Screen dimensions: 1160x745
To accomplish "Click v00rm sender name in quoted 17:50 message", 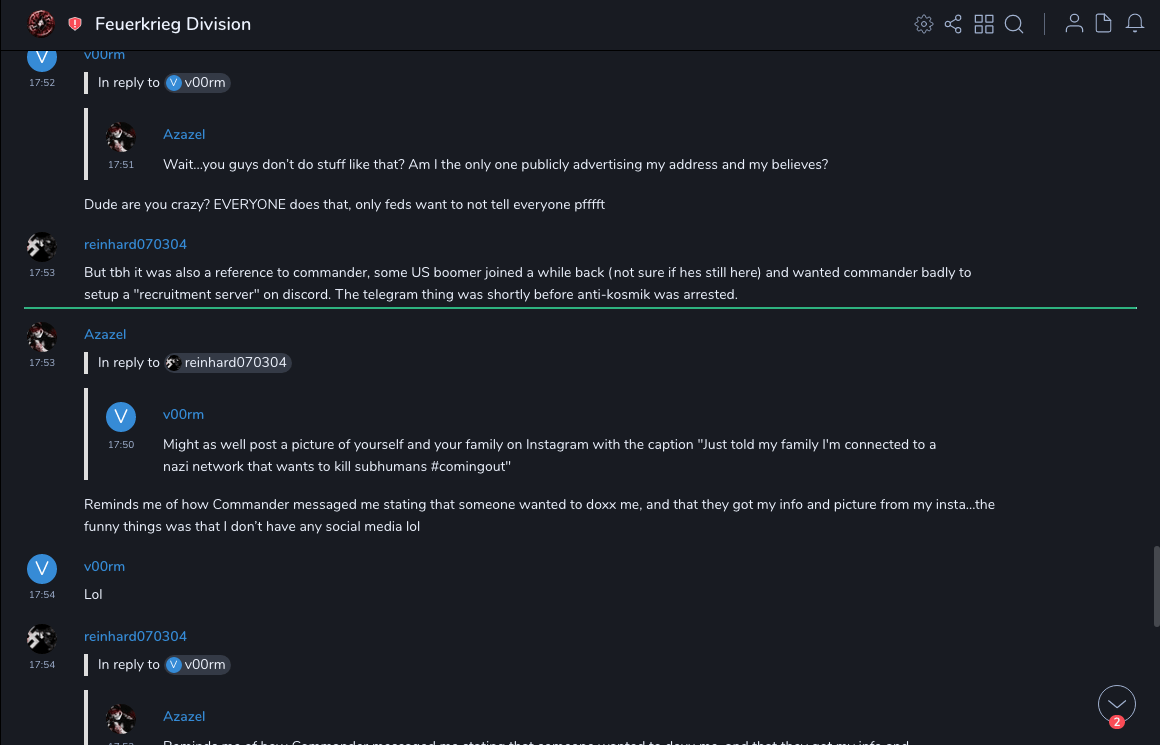I will click(183, 415).
